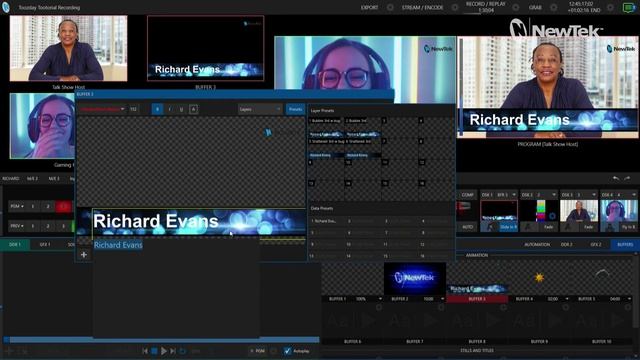
Task: Open RECORD / REPLAY settings gear
Action: (516, 7)
